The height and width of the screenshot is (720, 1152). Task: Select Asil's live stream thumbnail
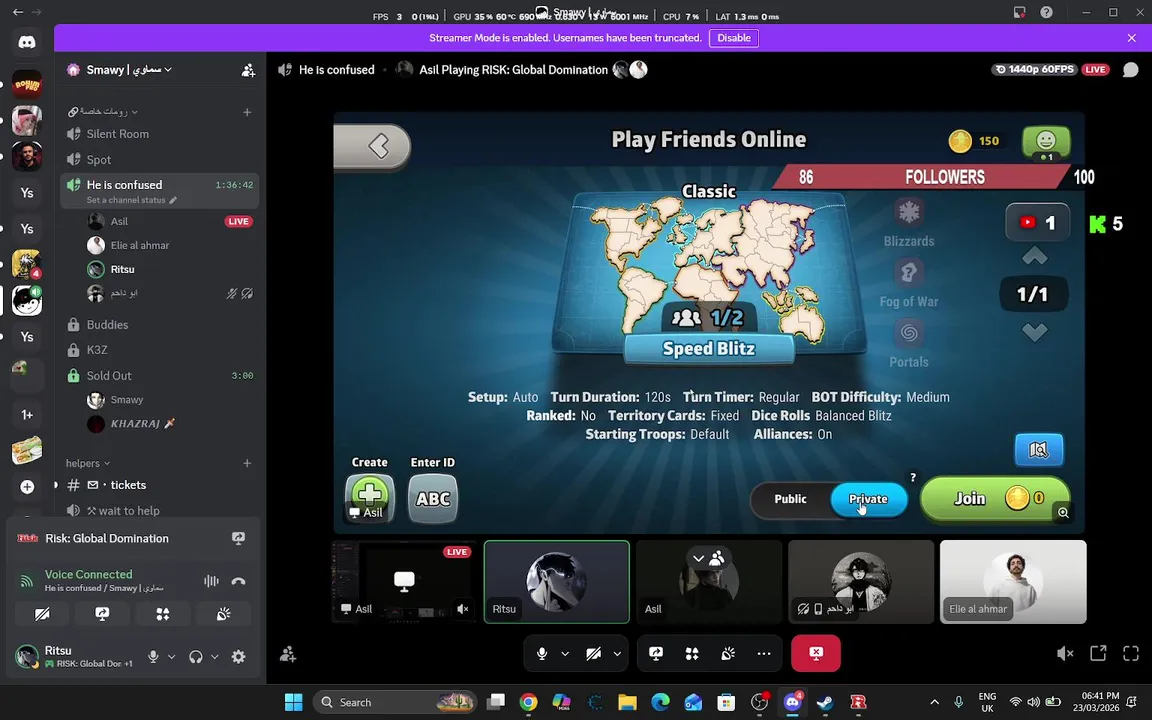pyautogui.click(x=403, y=582)
